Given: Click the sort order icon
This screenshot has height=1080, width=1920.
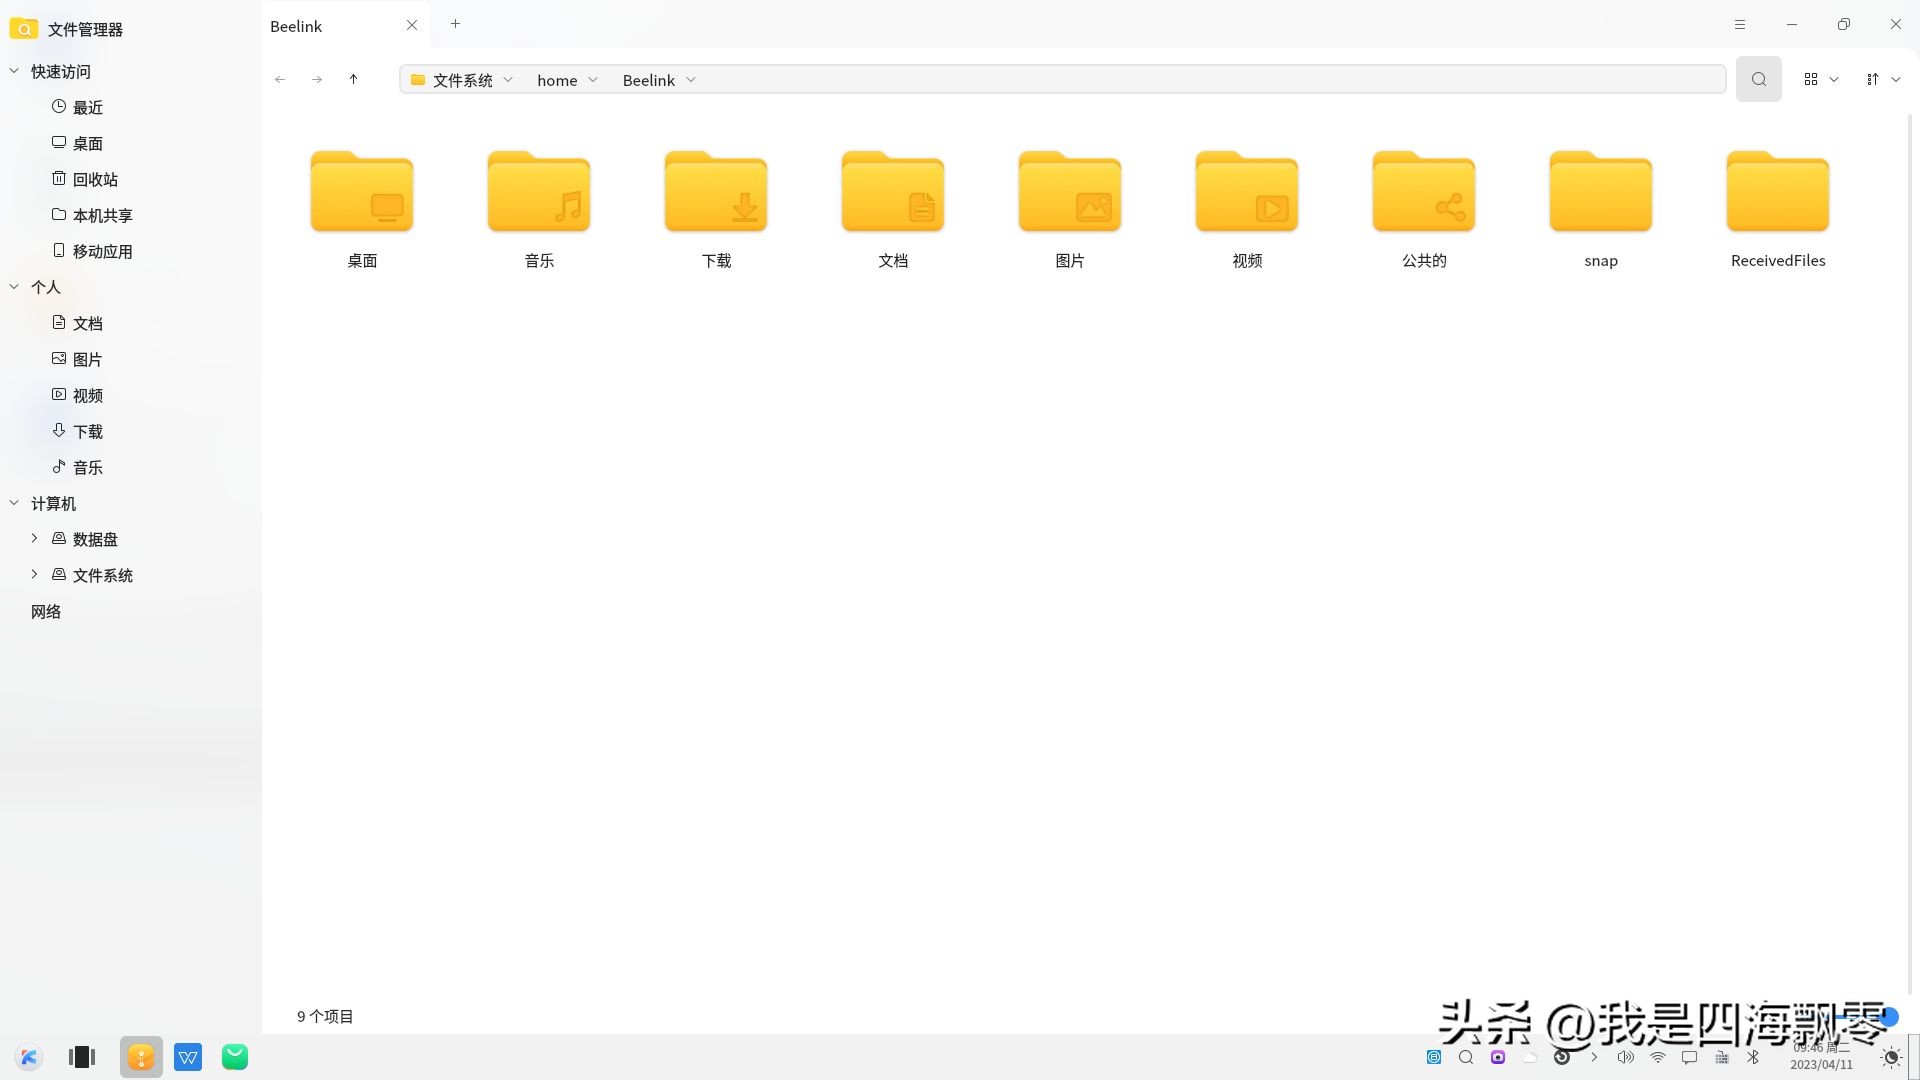Looking at the screenshot, I should pyautogui.click(x=1871, y=79).
